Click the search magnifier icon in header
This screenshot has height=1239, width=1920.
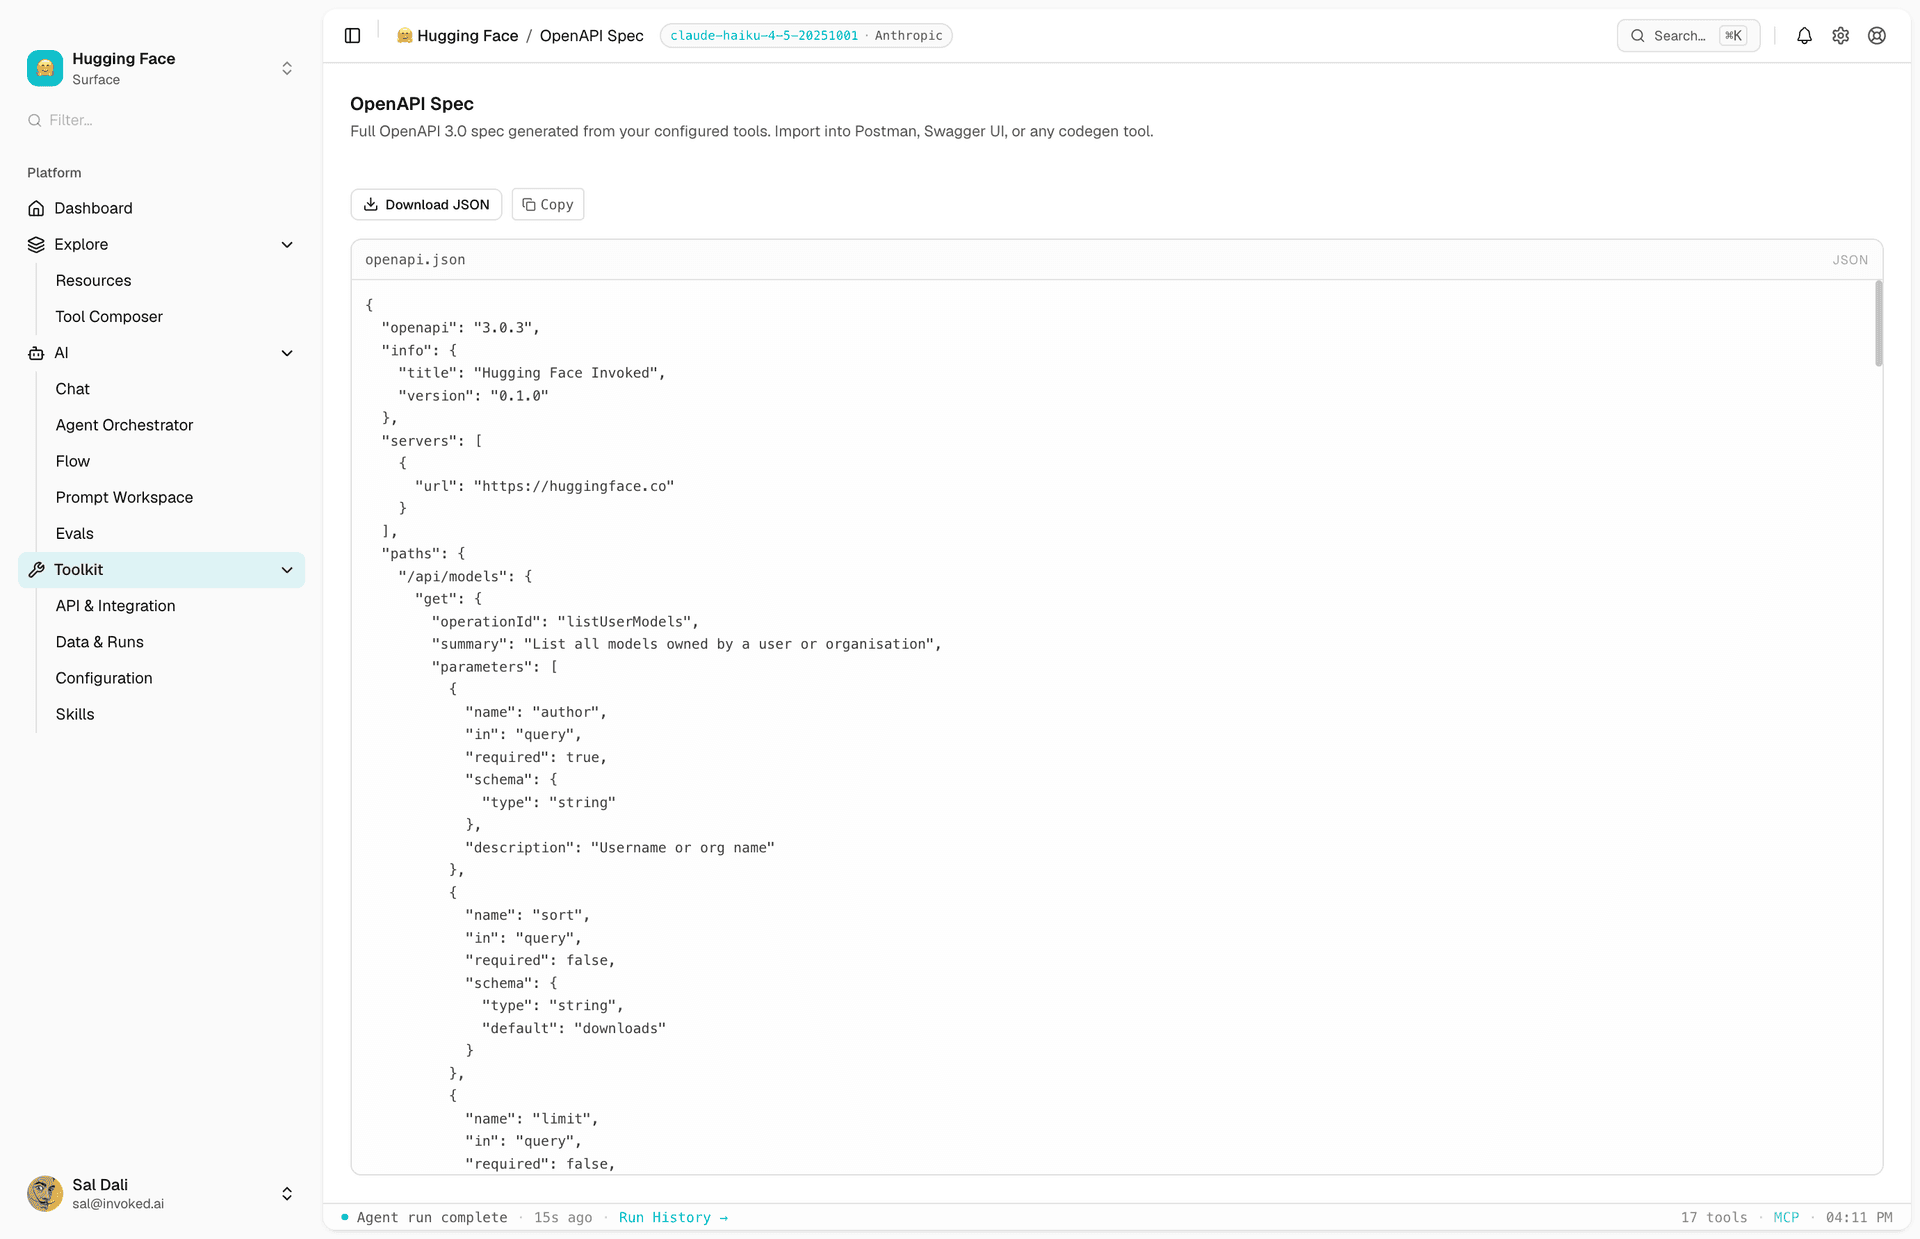(x=1638, y=36)
